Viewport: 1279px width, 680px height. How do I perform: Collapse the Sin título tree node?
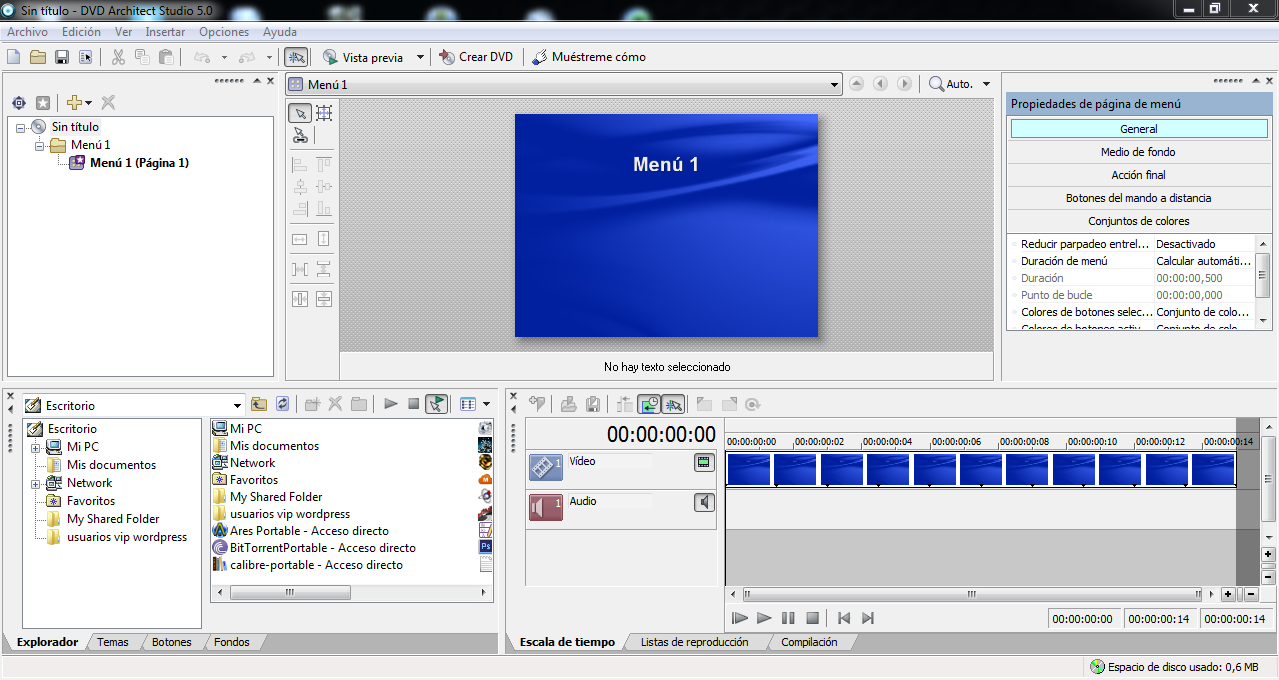(x=20, y=127)
